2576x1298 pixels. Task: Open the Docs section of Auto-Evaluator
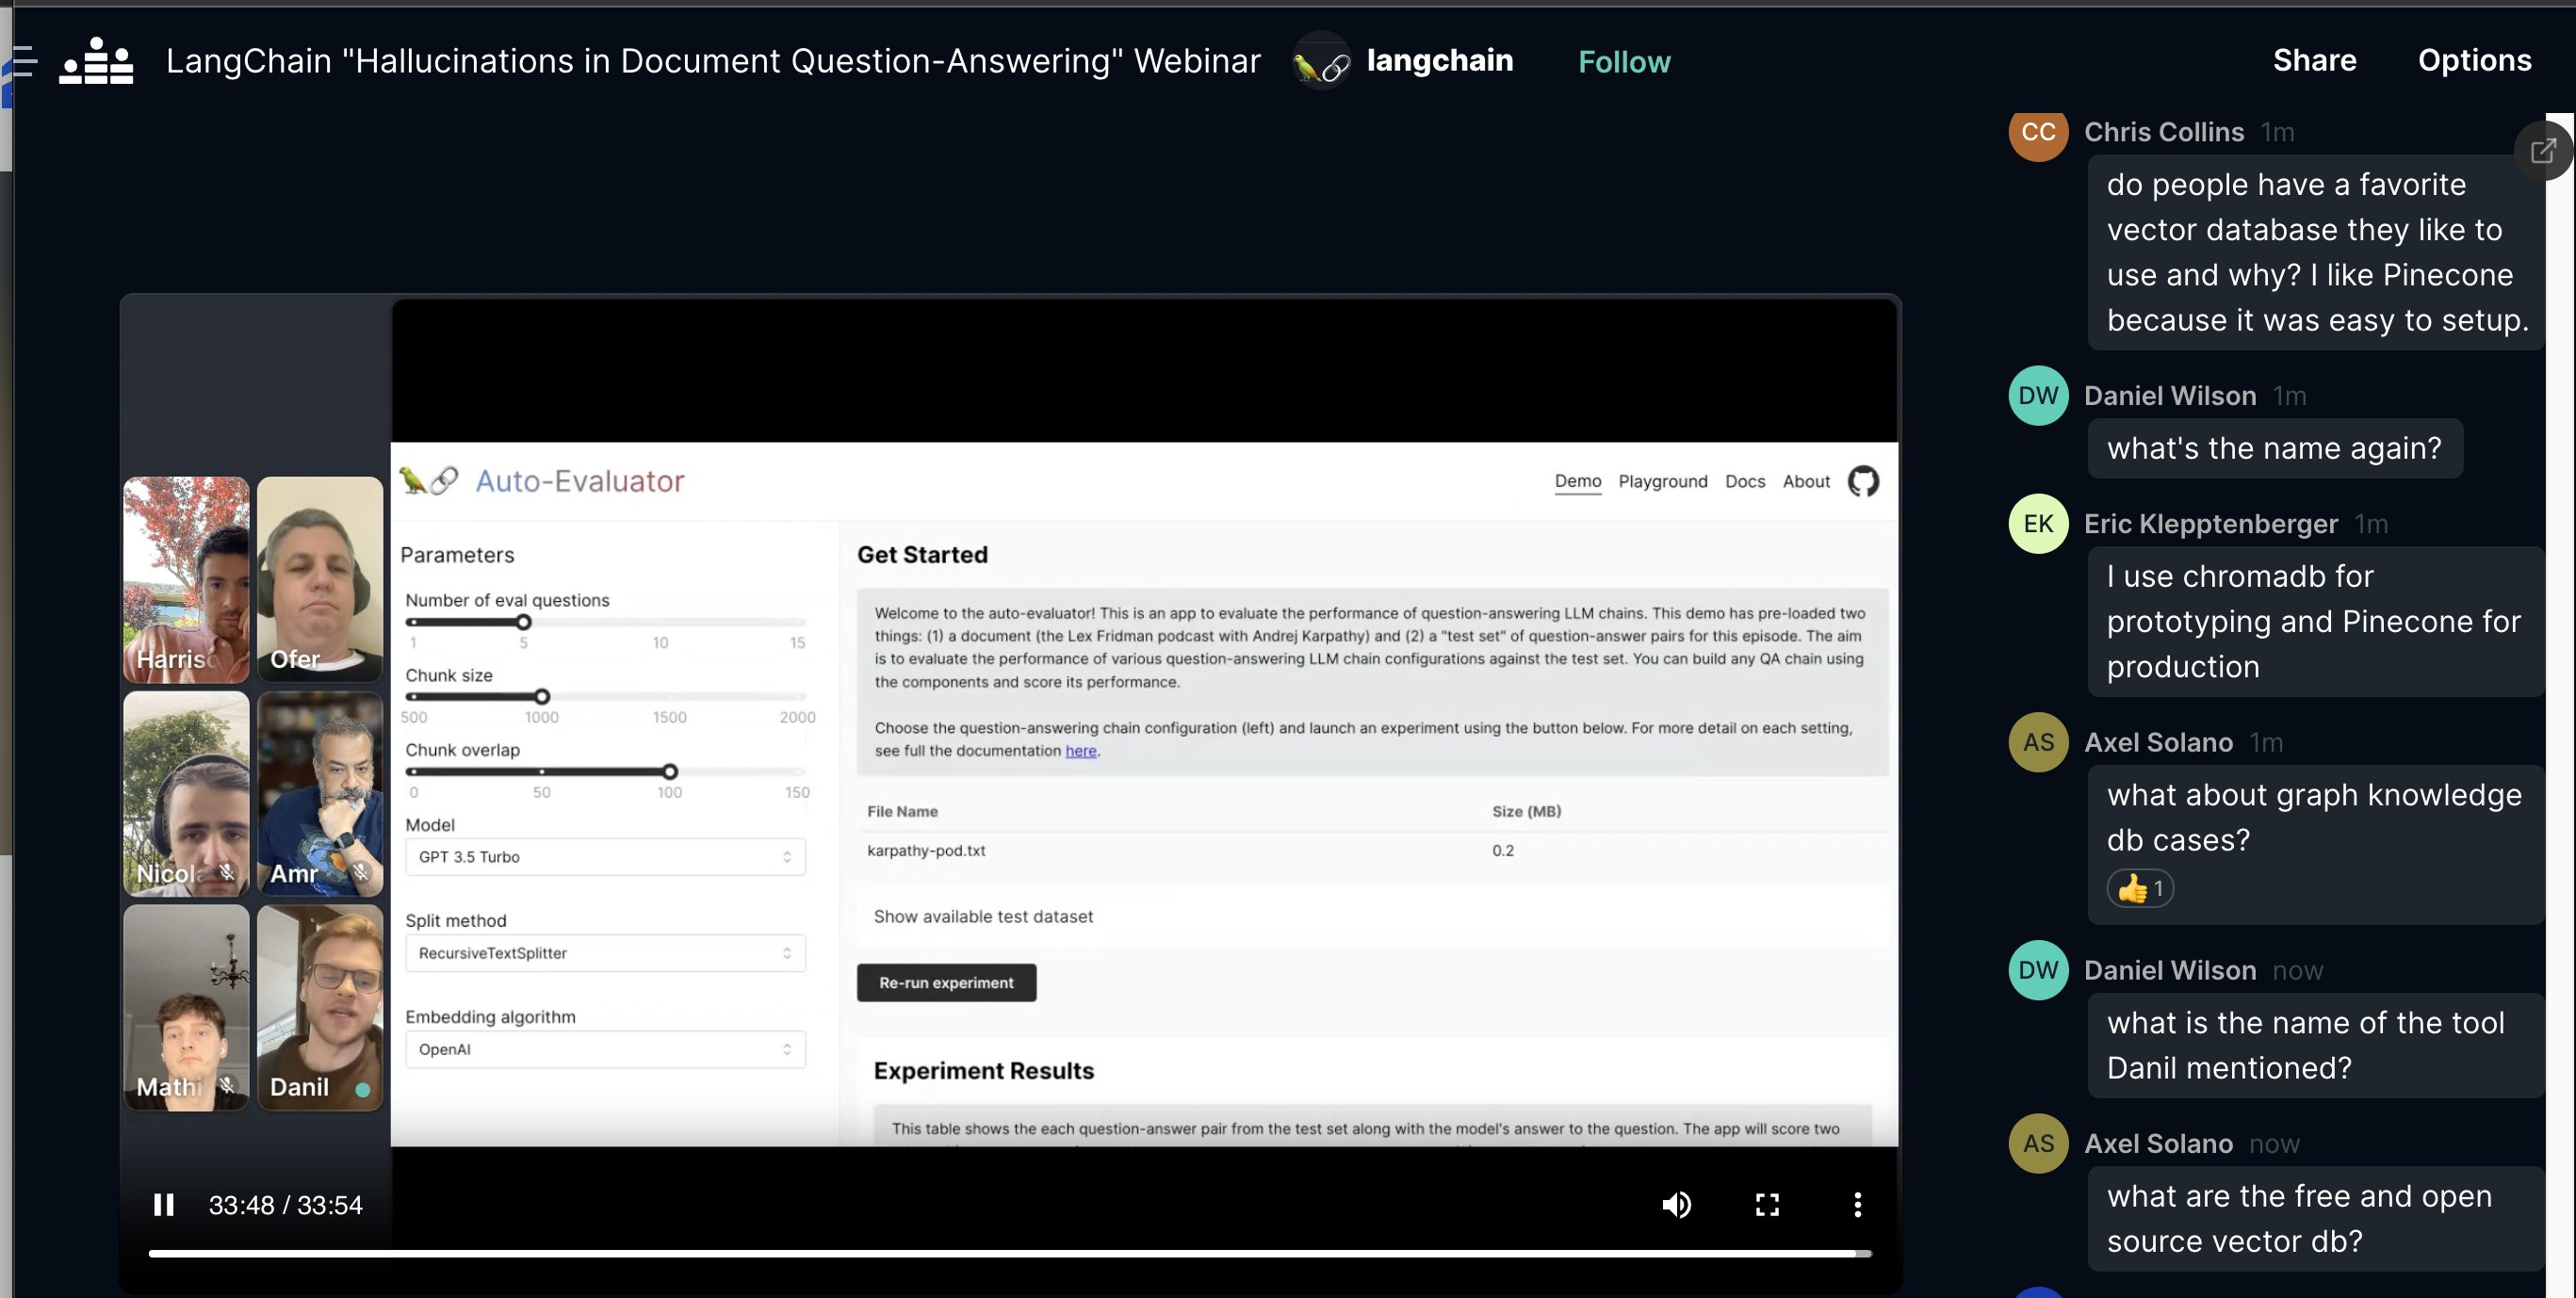[x=1745, y=481]
